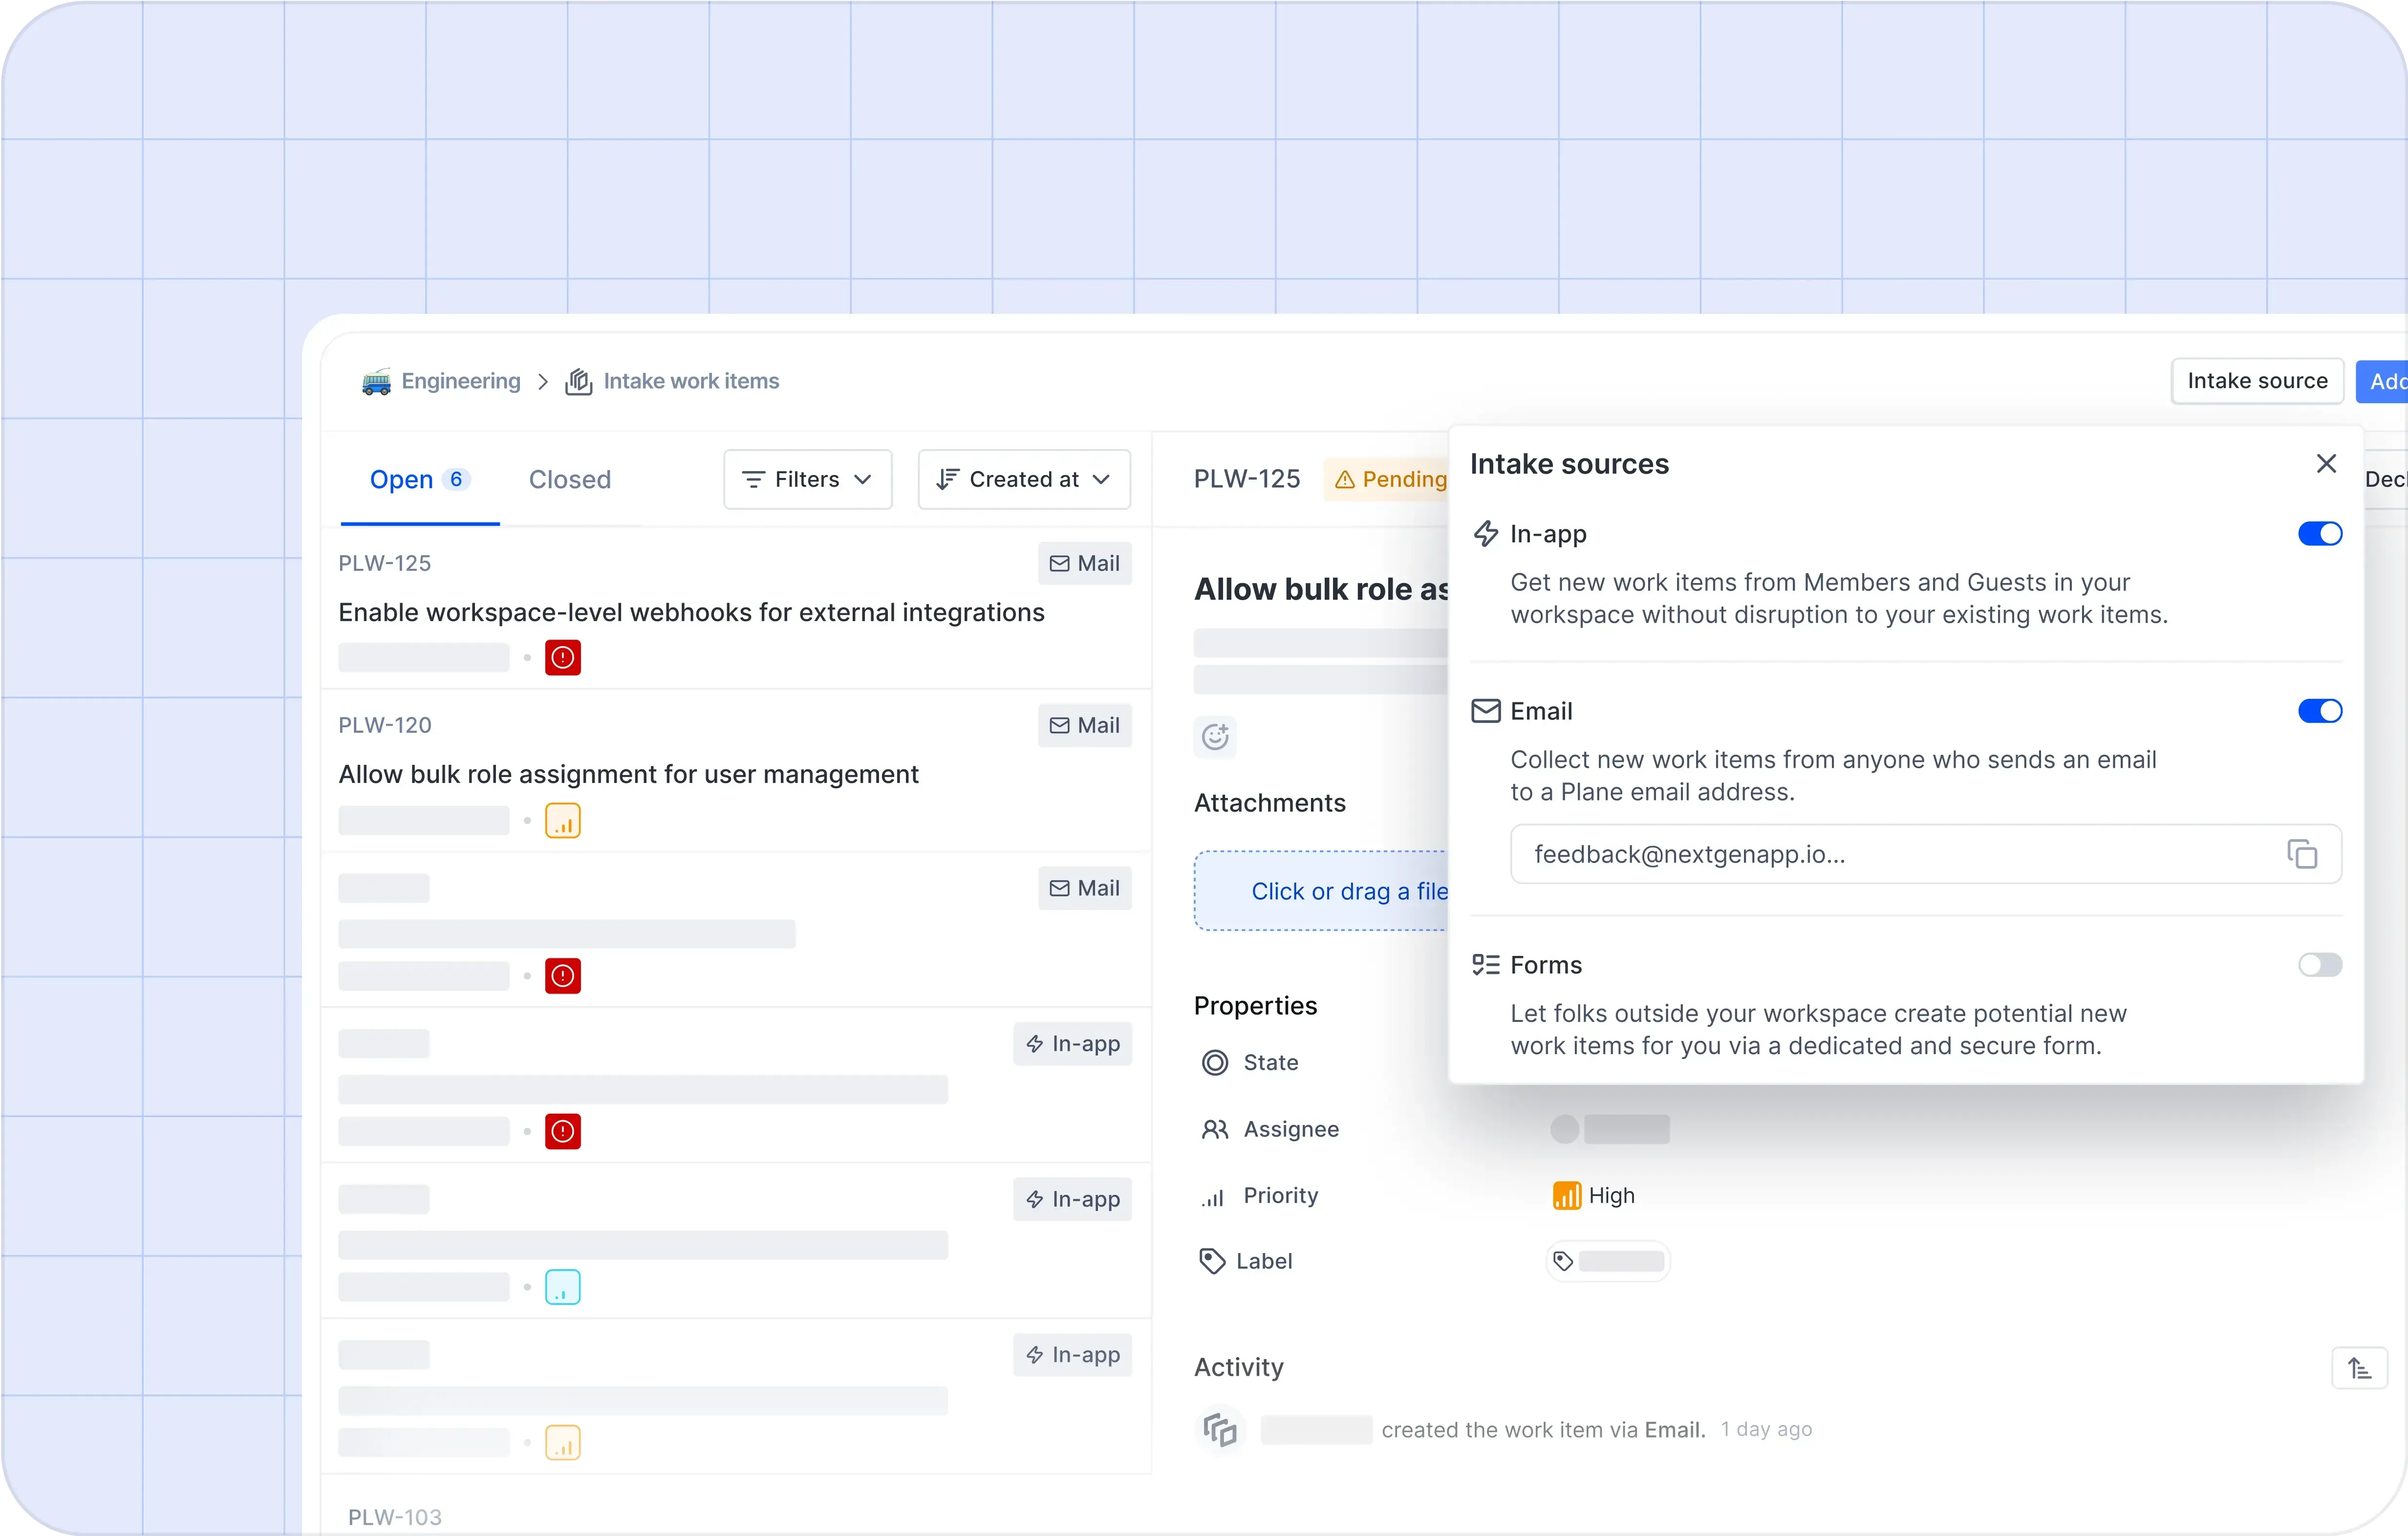Viewport: 2408px width, 1536px height.
Task: Click the label tag chip in Properties
Action: [x=1608, y=1261]
